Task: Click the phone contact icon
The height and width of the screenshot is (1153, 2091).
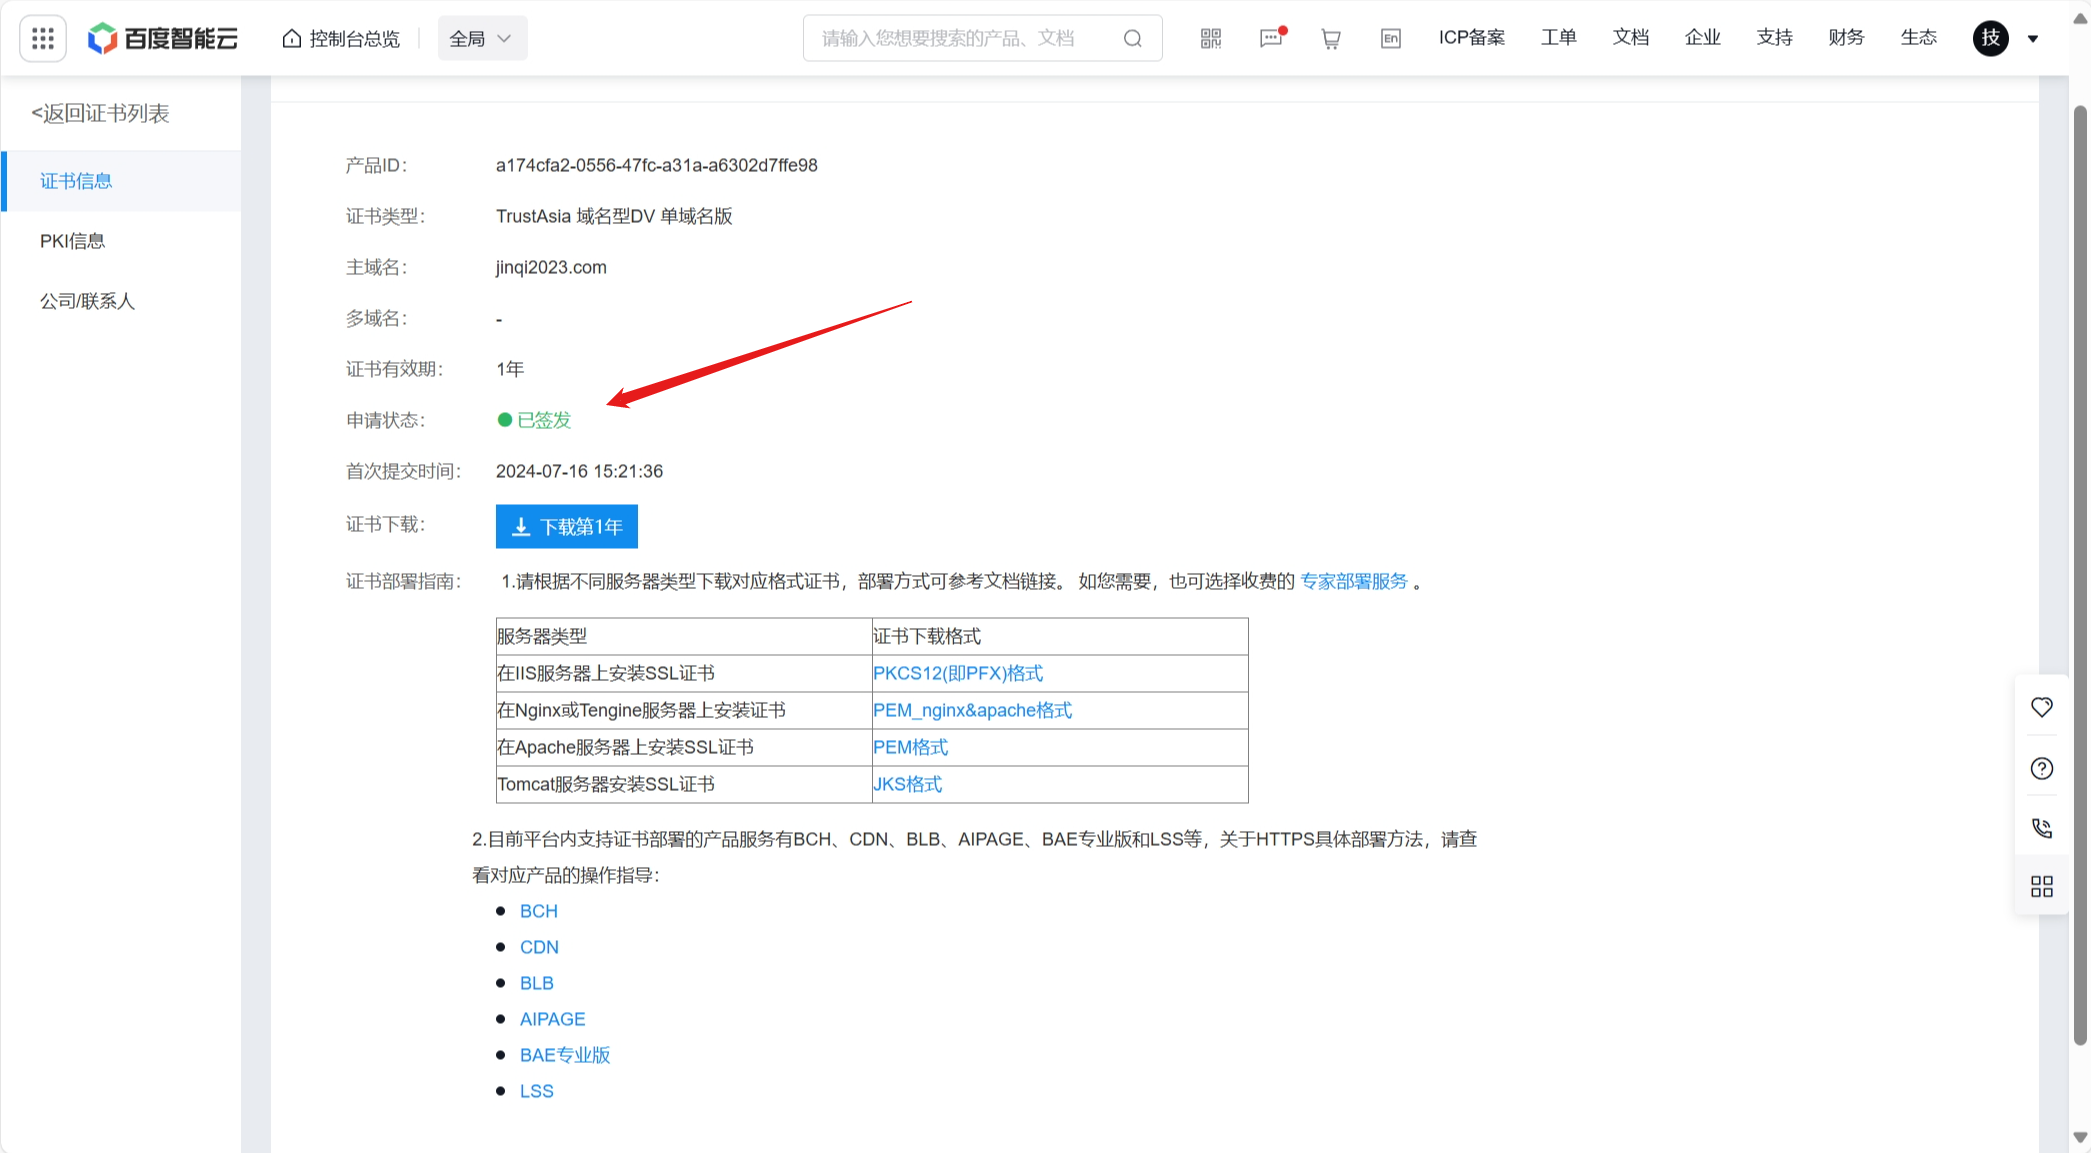Action: 2042,827
